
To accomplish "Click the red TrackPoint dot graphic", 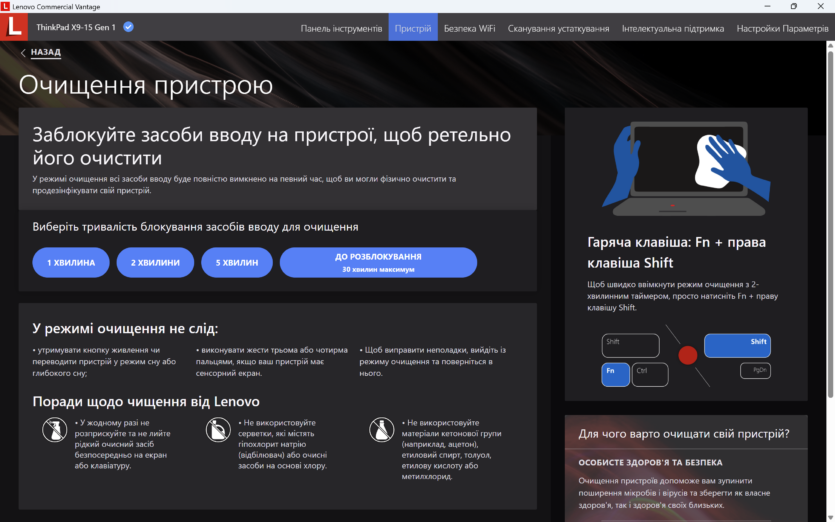I will click(687, 355).
